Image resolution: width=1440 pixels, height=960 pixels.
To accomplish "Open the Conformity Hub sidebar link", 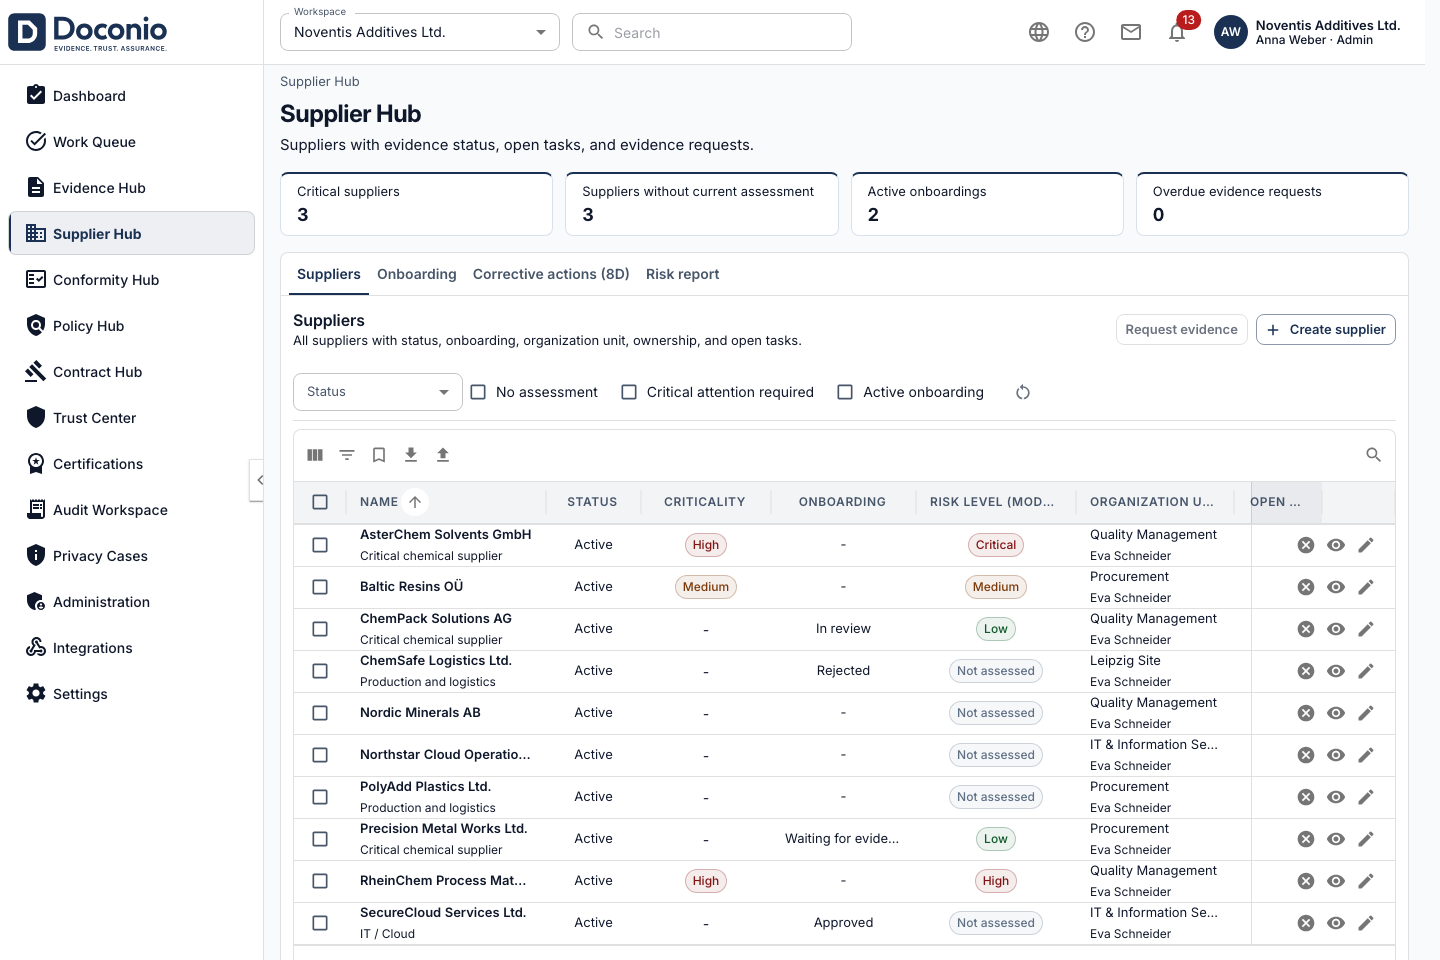I will 132,280.
